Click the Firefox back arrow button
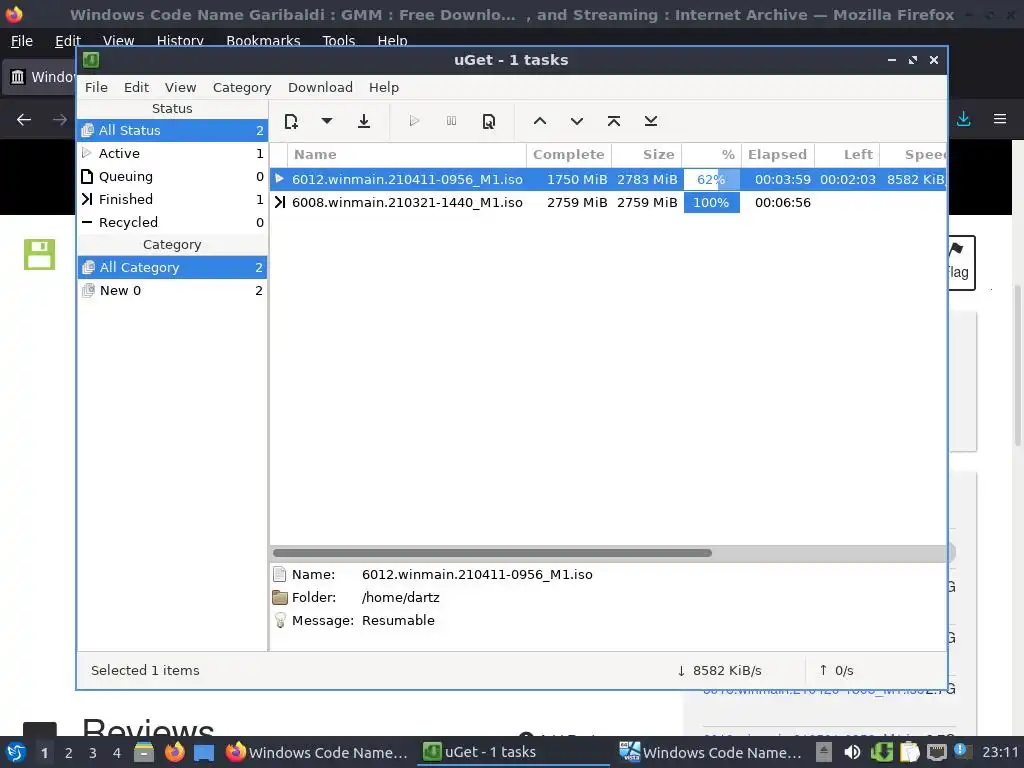Screen dimensions: 1024x768 (24, 120)
